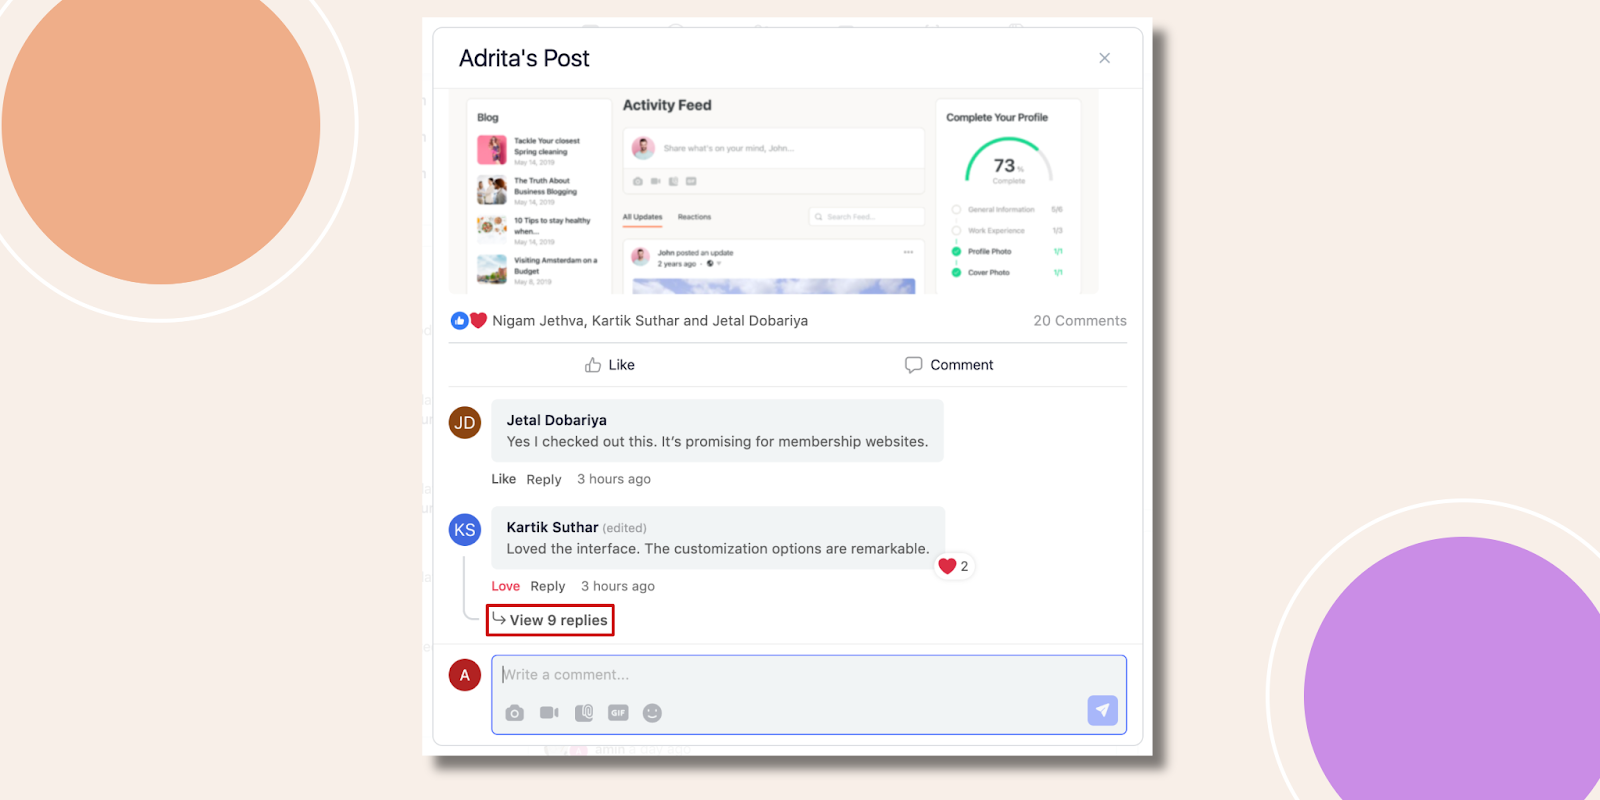Image resolution: width=1600 pixels, height=800 pixels.
Task: Like Adrita's post
Action: (x=610, y=365)
